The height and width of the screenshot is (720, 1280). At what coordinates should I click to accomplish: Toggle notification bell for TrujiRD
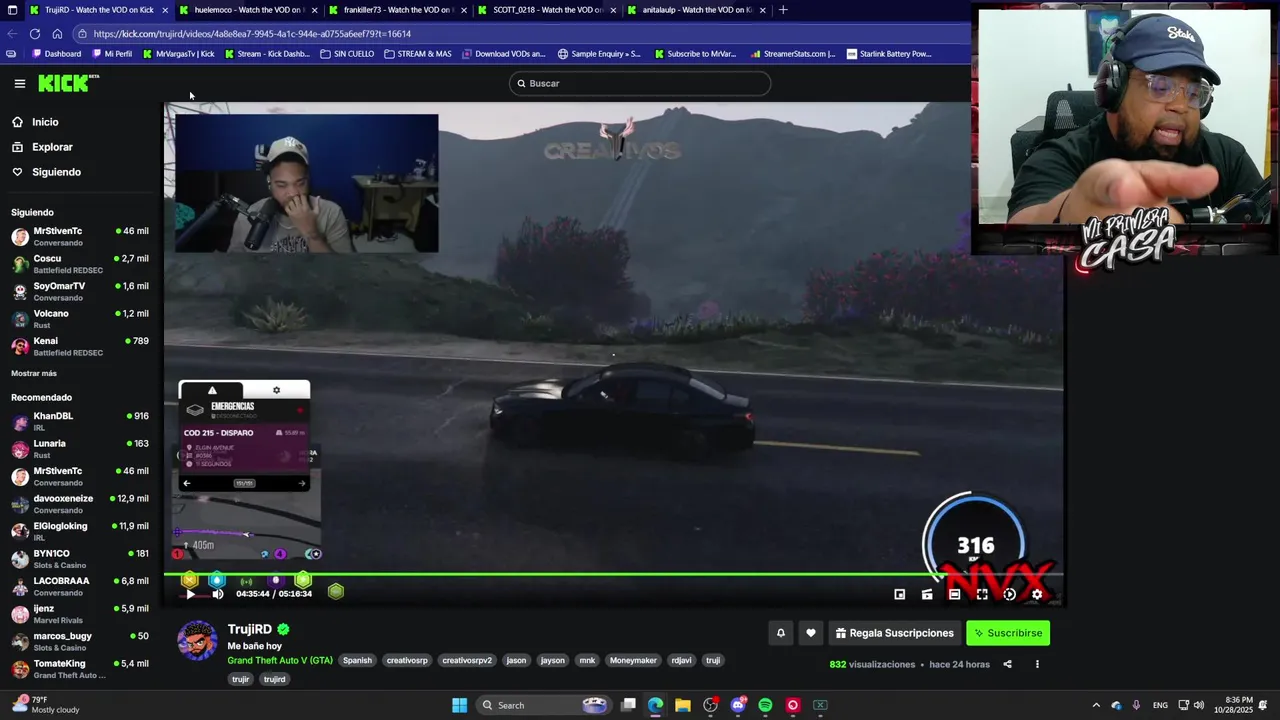click(781, 633)
